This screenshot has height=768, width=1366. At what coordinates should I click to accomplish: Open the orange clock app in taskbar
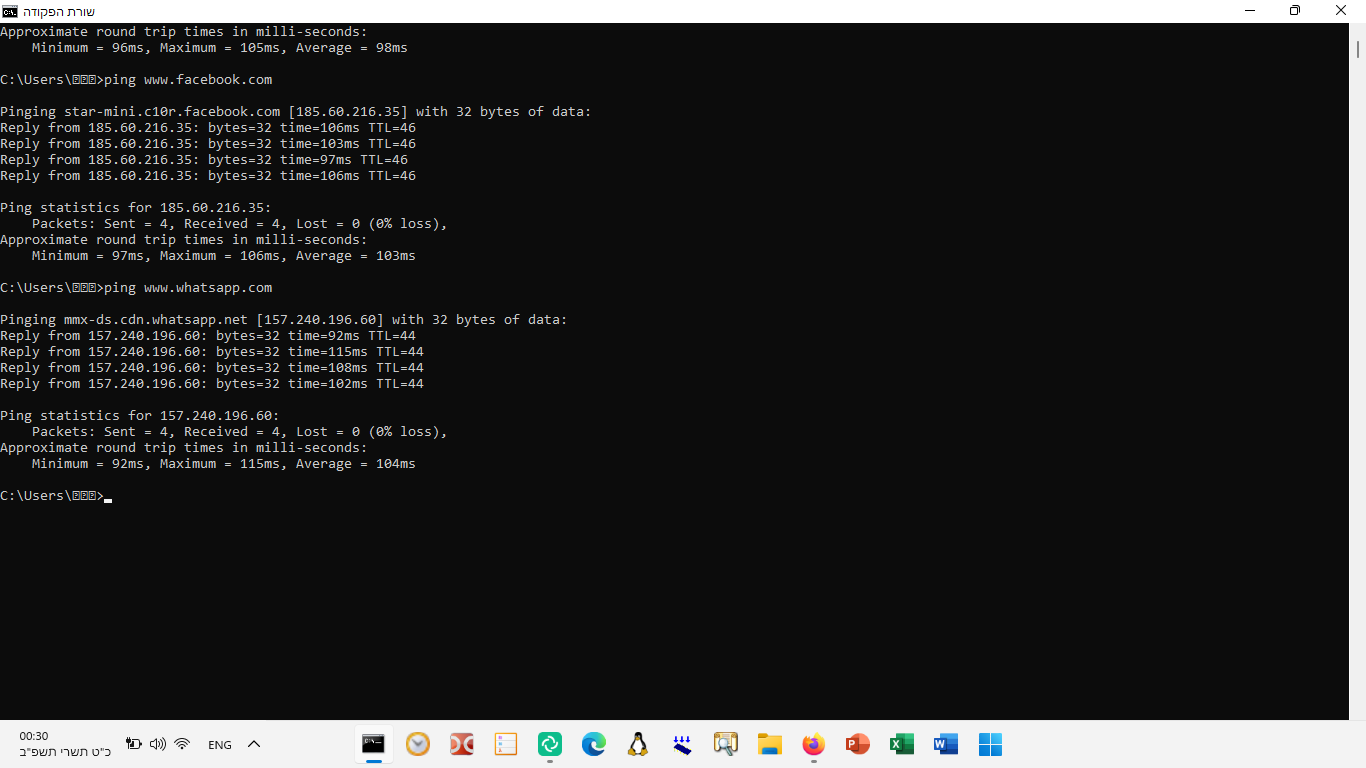coord(418,744)
